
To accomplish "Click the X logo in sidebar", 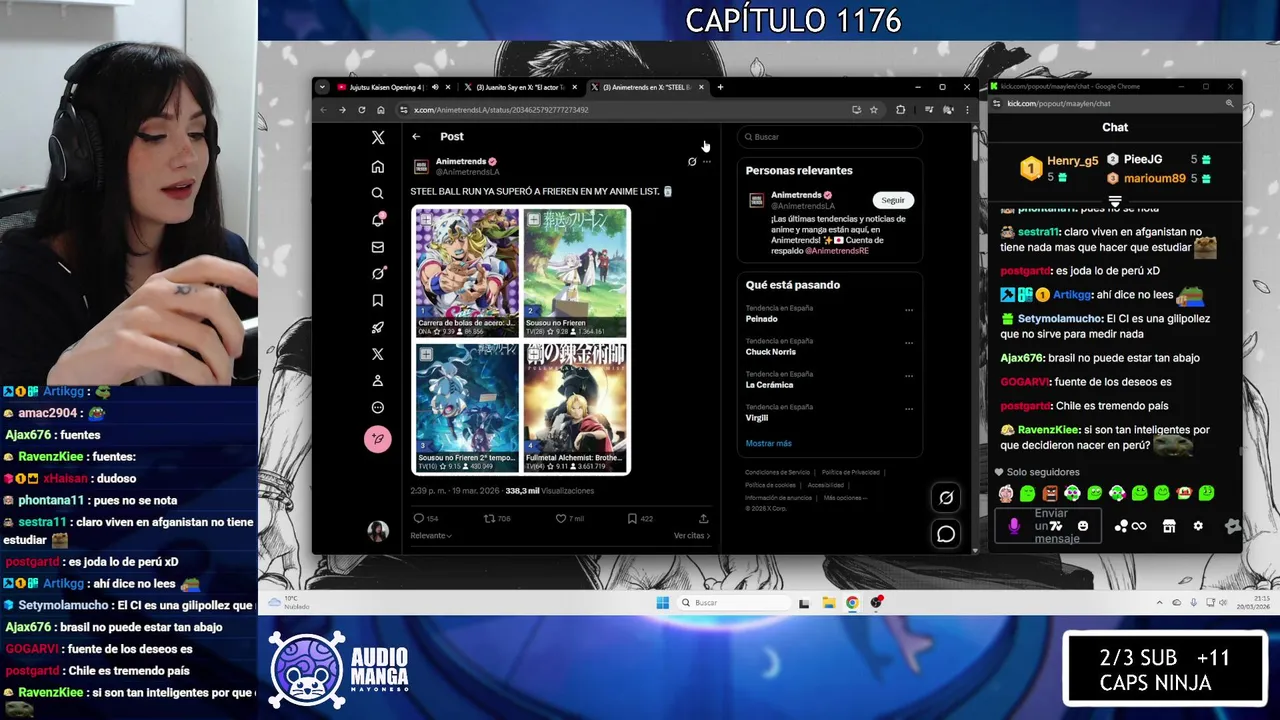I will click(378, 138).
